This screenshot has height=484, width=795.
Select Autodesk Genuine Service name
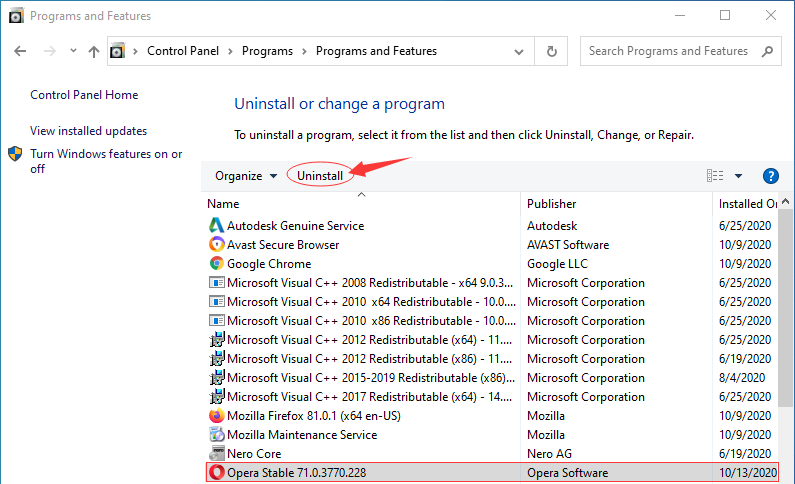296,226
